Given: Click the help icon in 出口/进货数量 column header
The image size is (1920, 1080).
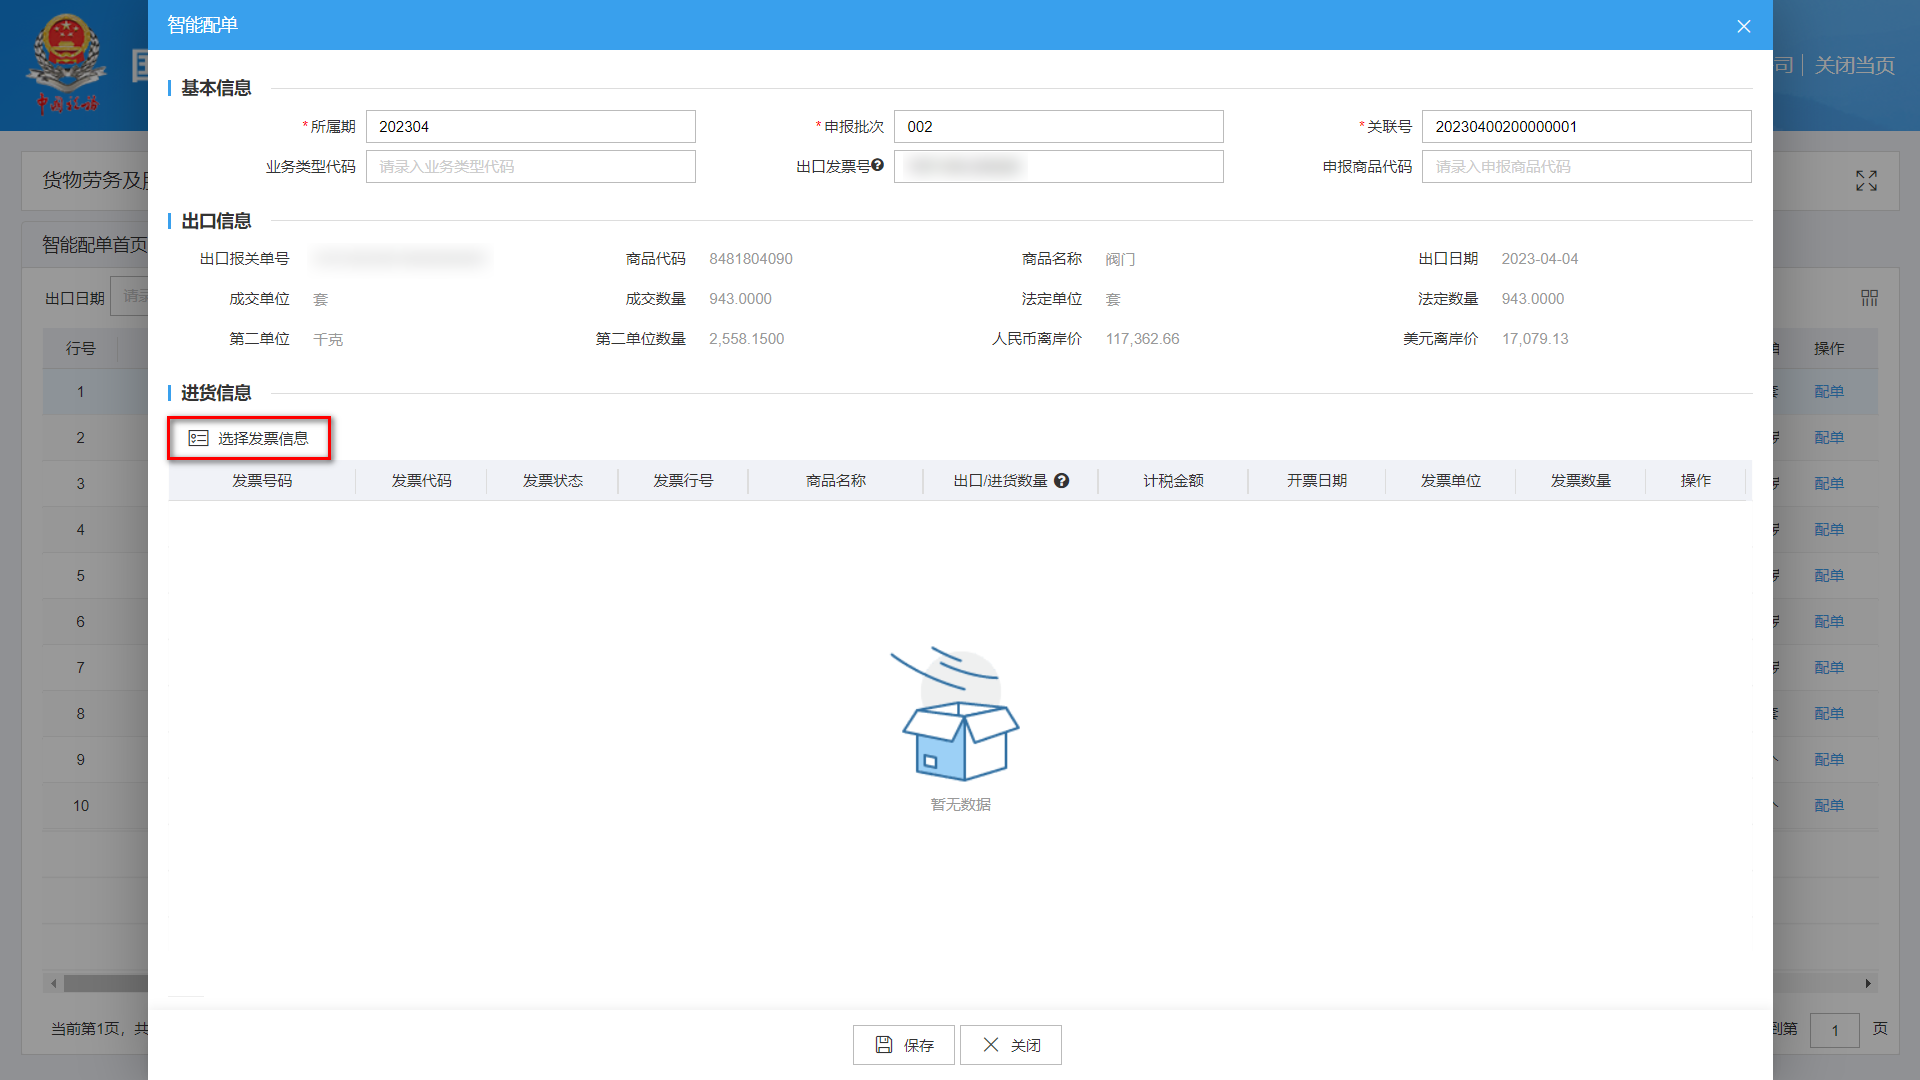Looking at the screenshot, I should (x=1062, y=480).
